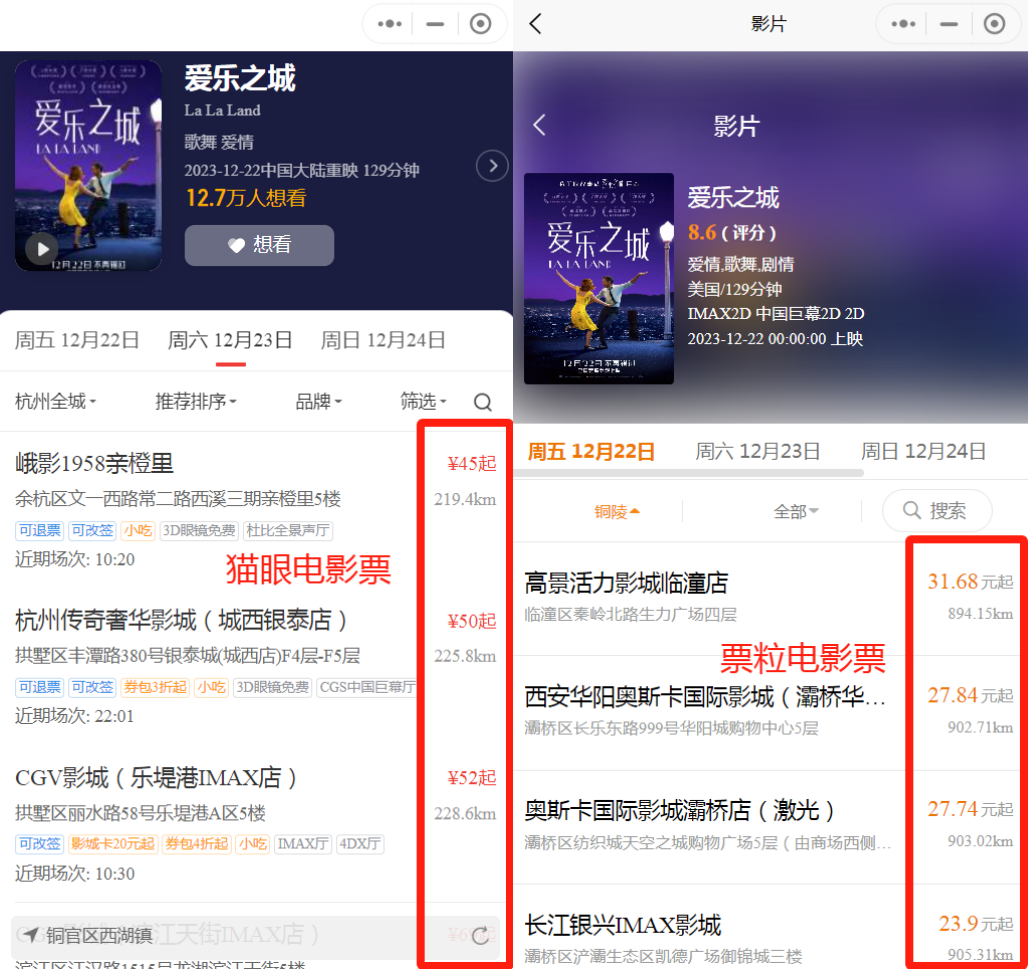
Task: Select the 高景活力影城临潼店 cinema
Action: click(626, 583)
